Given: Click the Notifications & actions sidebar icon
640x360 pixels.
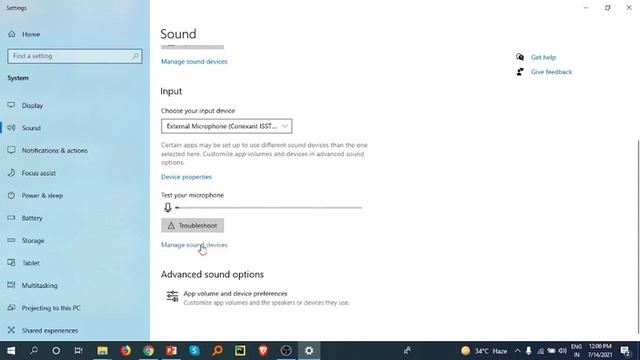Looking at the screenshot, I should 11,150.
